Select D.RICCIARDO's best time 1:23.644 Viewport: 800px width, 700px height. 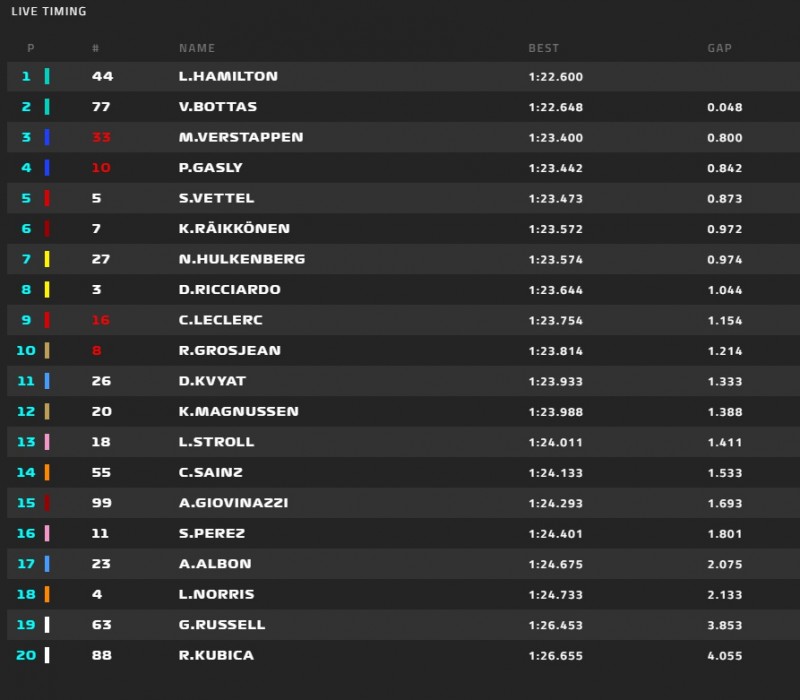[556, 290]
